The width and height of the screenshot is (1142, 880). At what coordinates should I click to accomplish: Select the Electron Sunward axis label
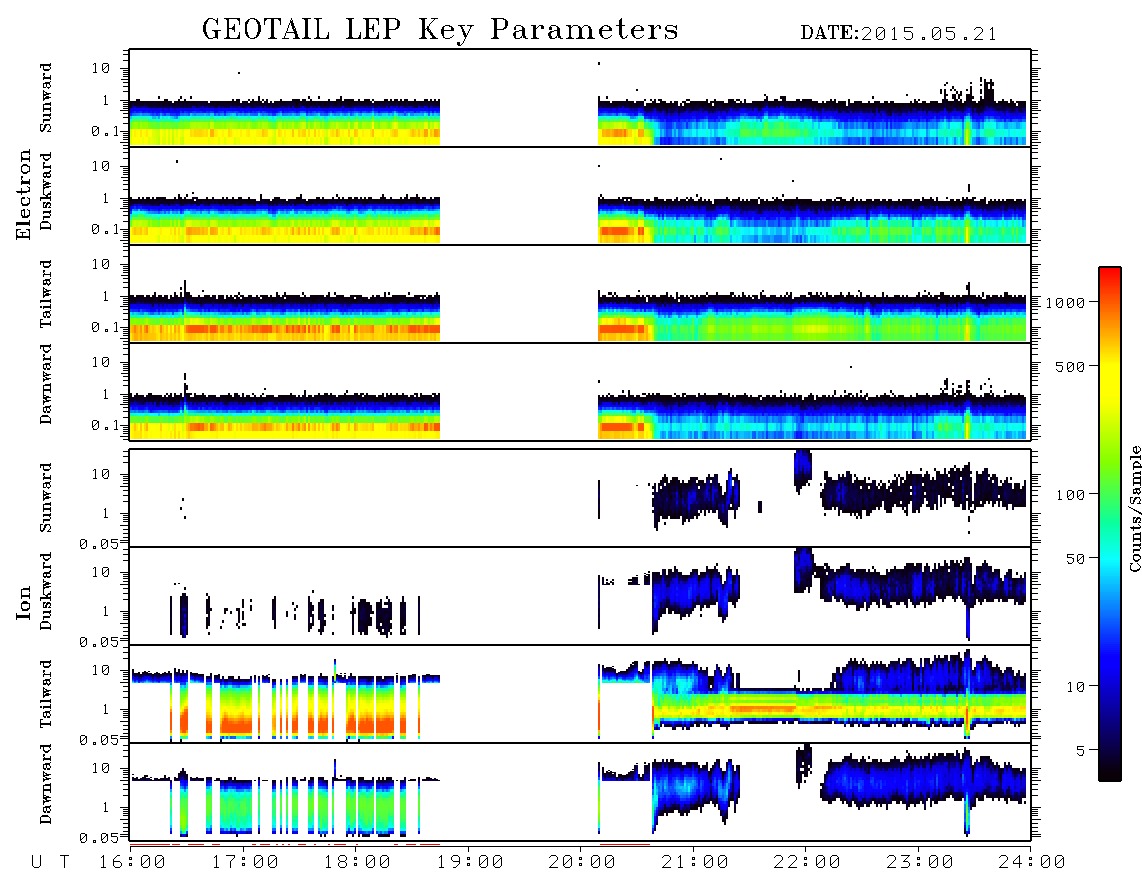tap(46, 98)
